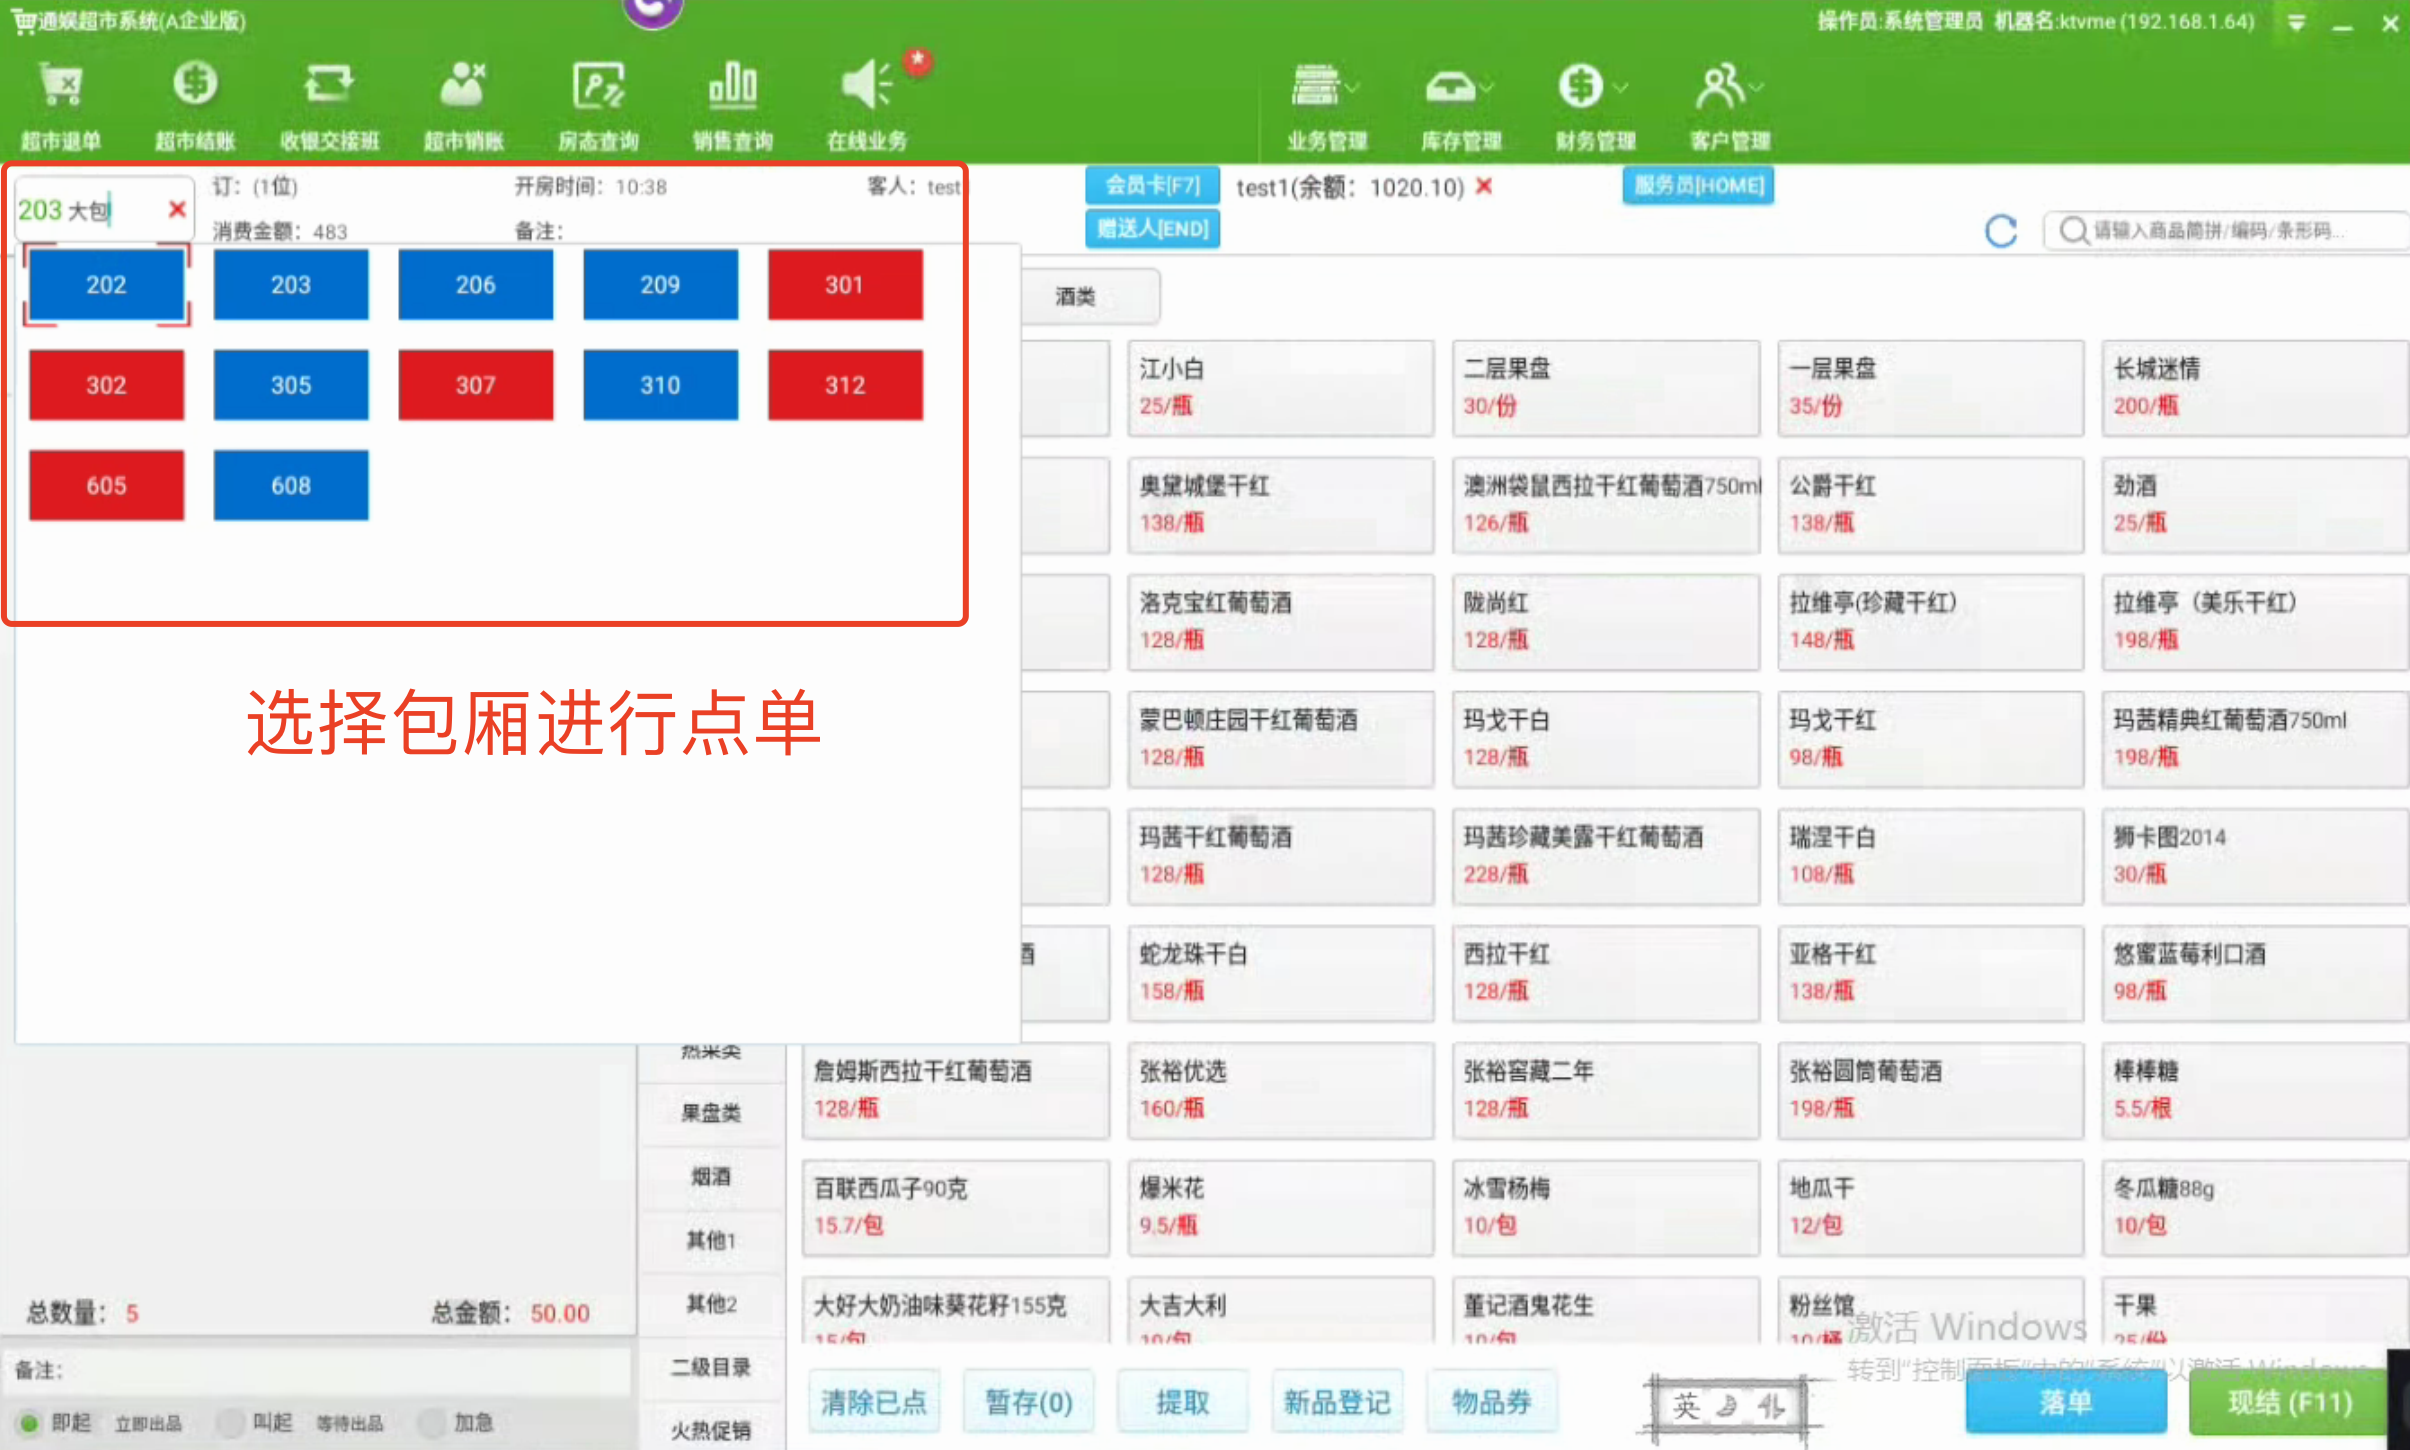2410x1450 pixels.
Task: Add 江小白 25/瓶 to order
Action: pyautogui.click(x=1280, y=388)
